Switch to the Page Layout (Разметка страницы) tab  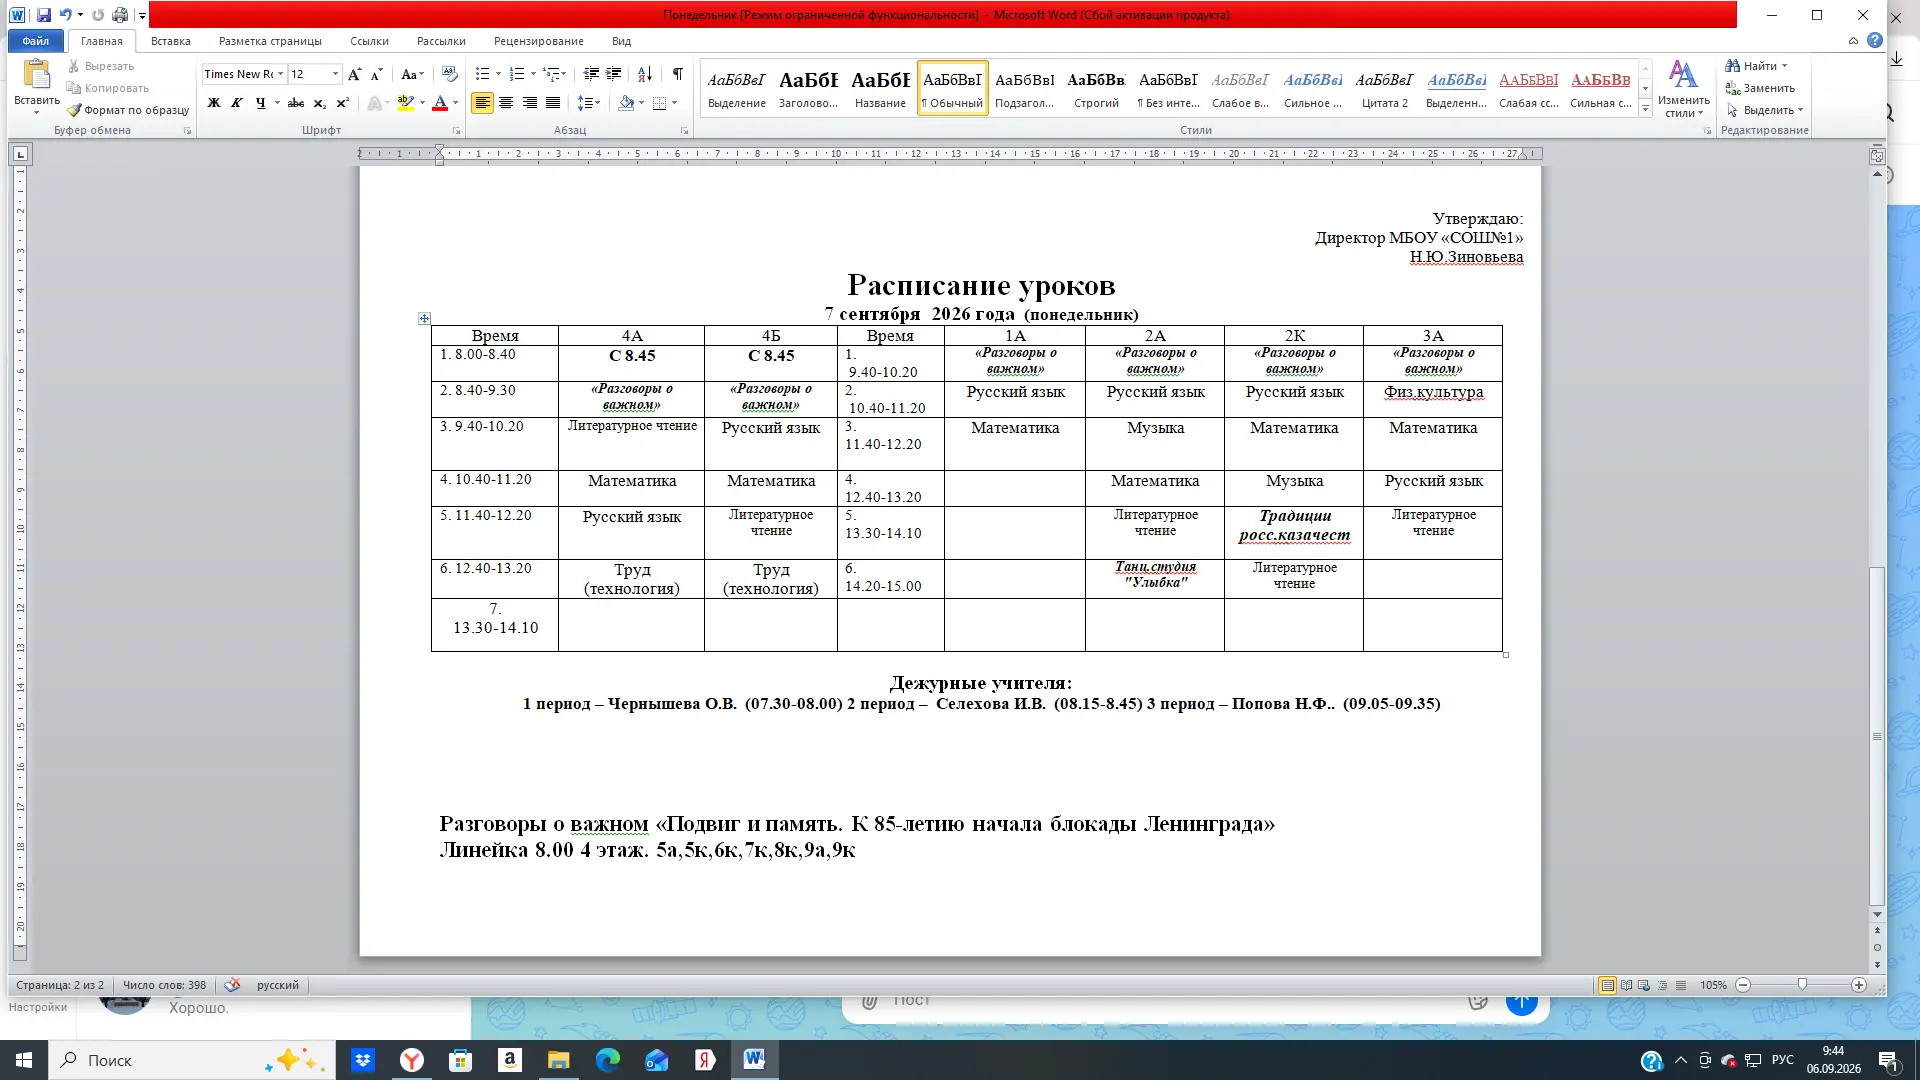(x=270, y=41)
